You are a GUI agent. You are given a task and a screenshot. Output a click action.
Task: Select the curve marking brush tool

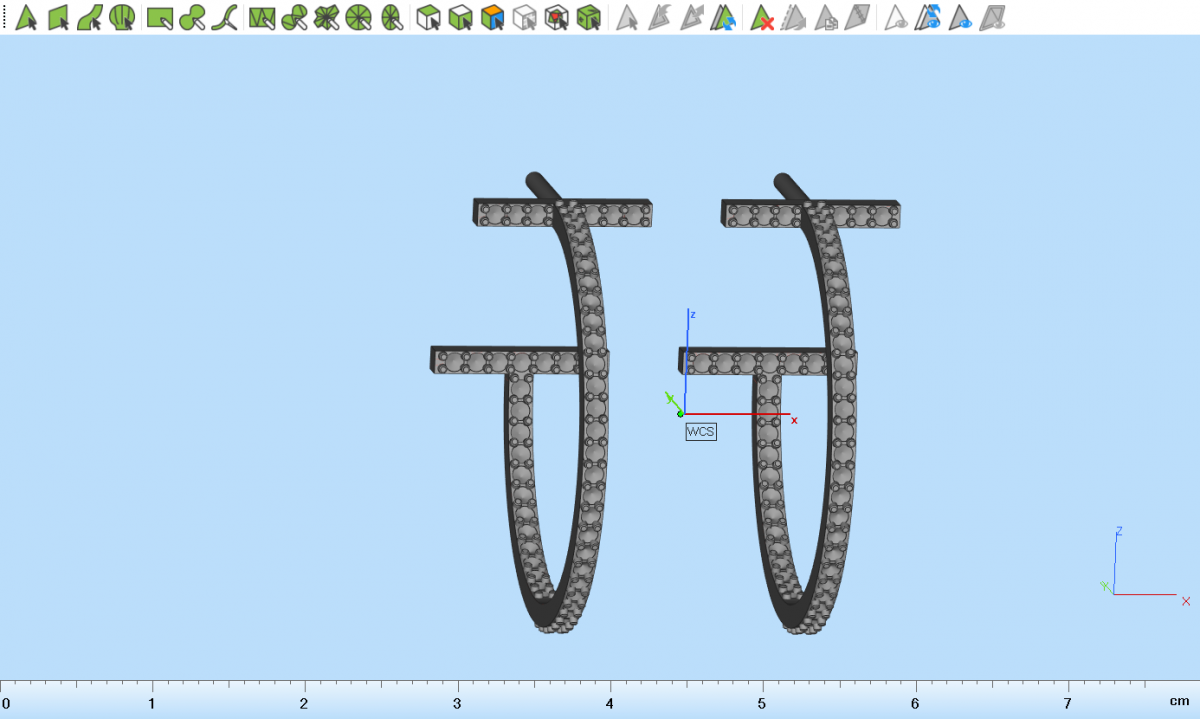coord(225,17)
